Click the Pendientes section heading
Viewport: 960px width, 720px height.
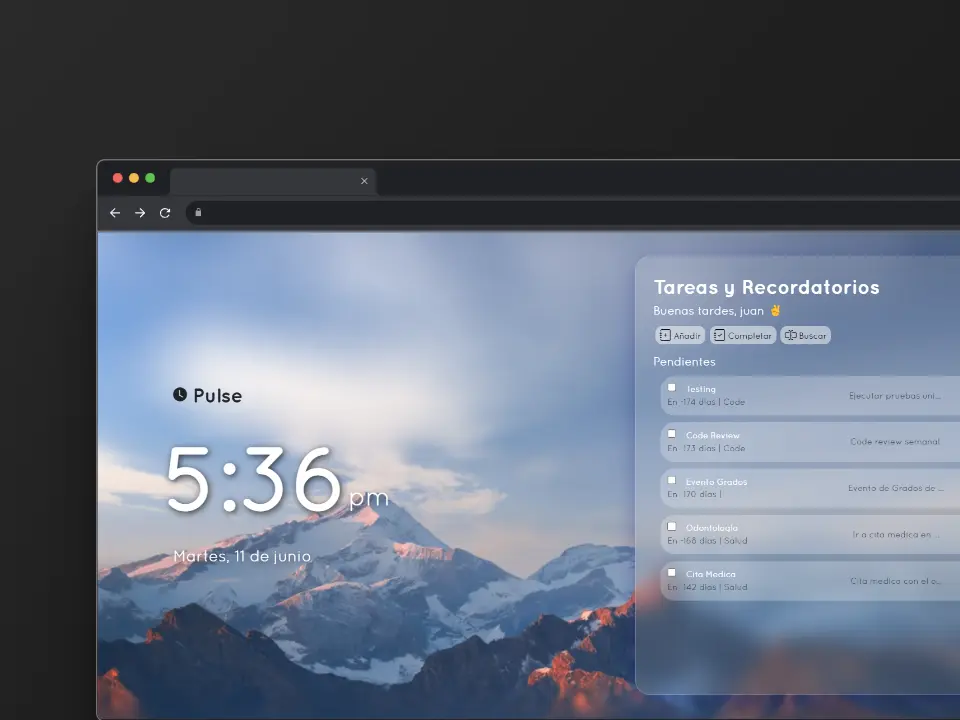[684, 362]
